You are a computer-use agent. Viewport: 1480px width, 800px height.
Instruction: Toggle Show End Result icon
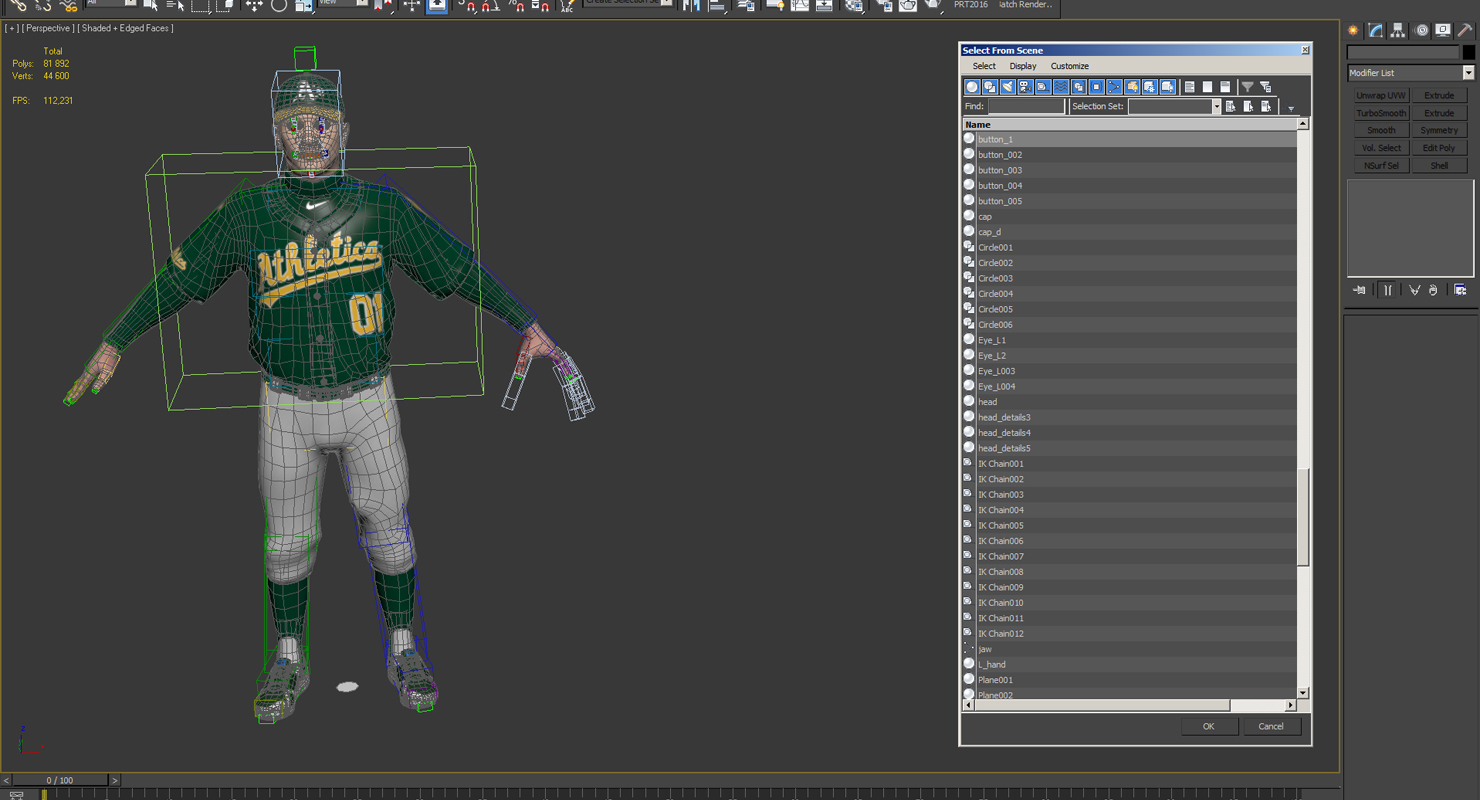click(1388, 290)
